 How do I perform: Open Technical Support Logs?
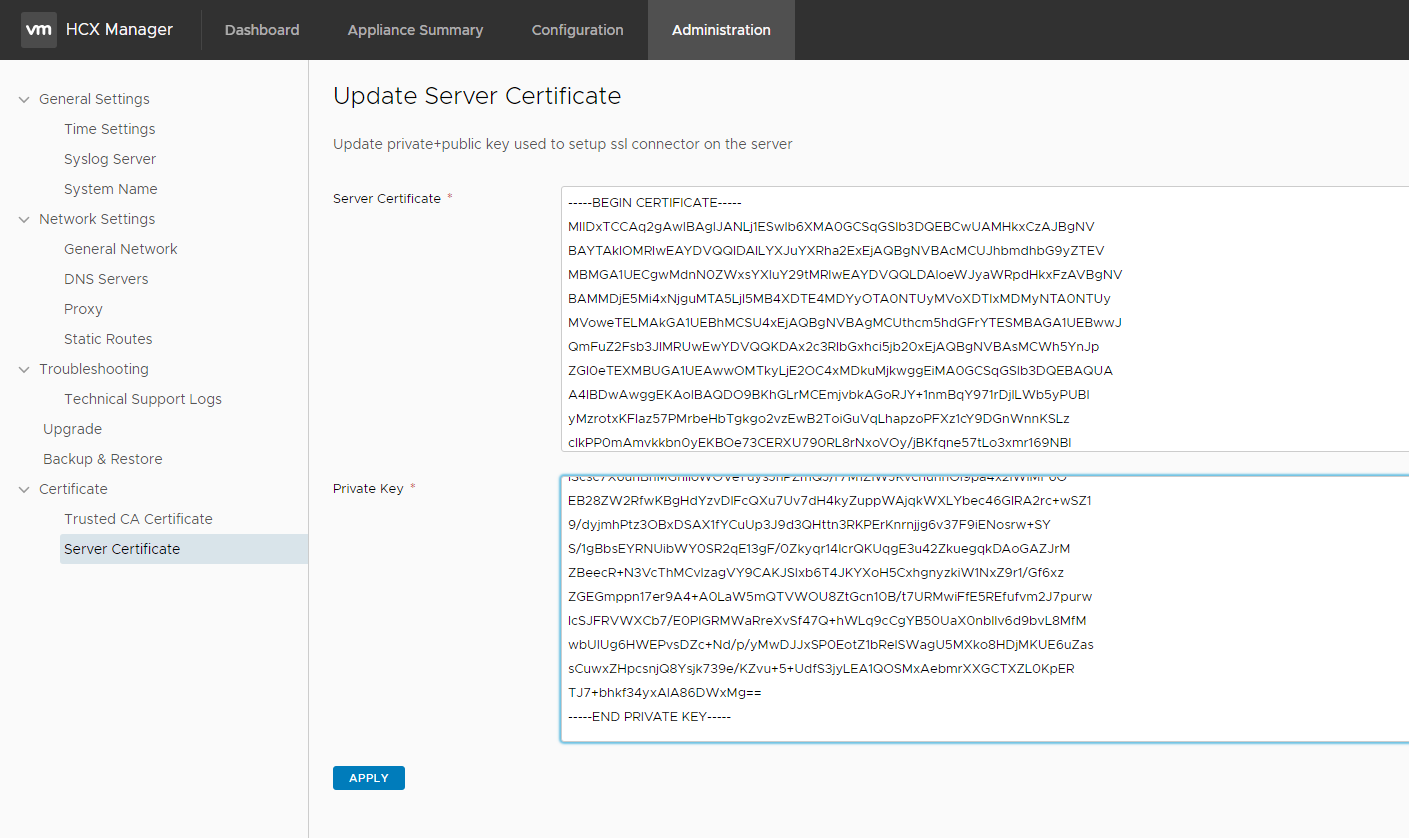(x=143, y=399)
